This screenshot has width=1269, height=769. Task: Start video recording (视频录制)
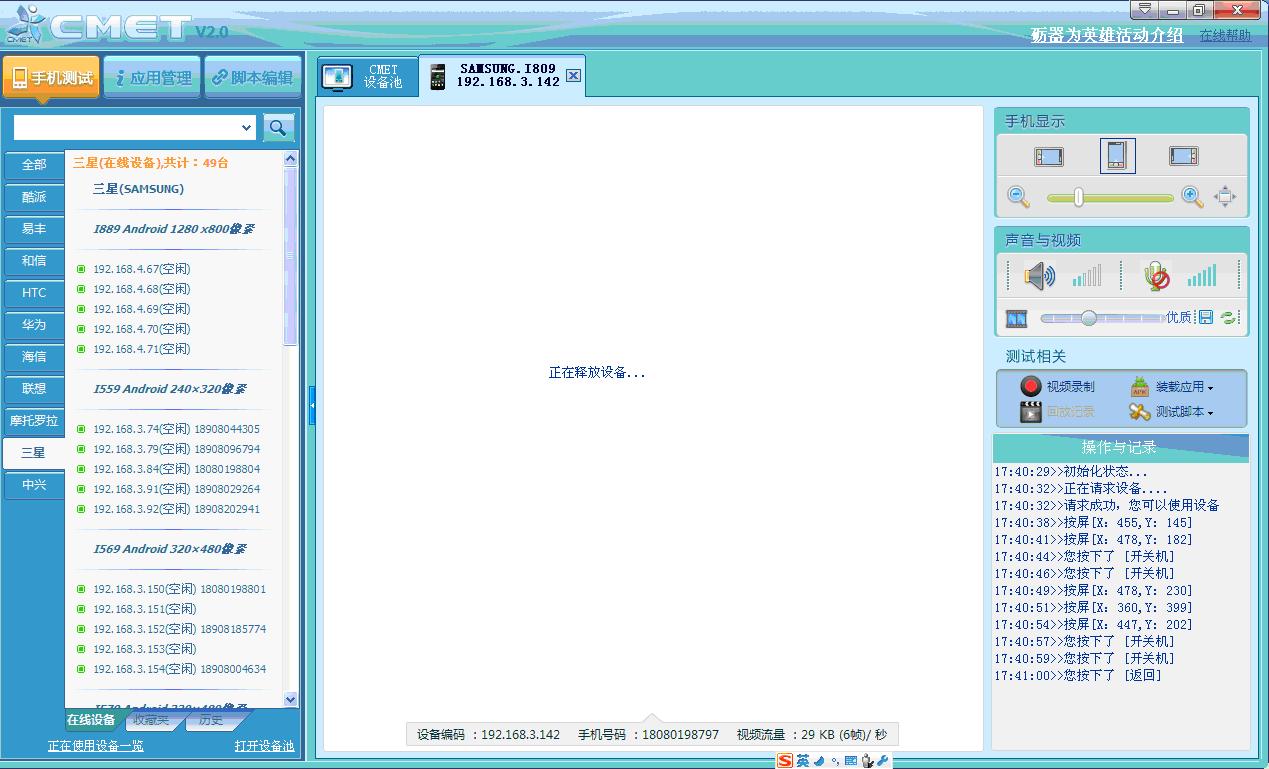[x=1057, y=386]
